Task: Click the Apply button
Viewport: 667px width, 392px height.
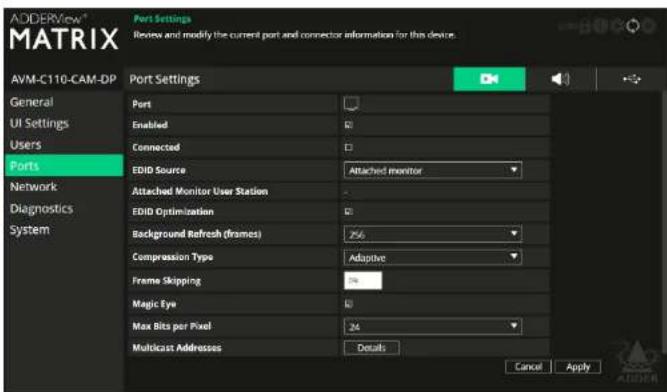Action: pyautogui.click(x=578, y=366)
